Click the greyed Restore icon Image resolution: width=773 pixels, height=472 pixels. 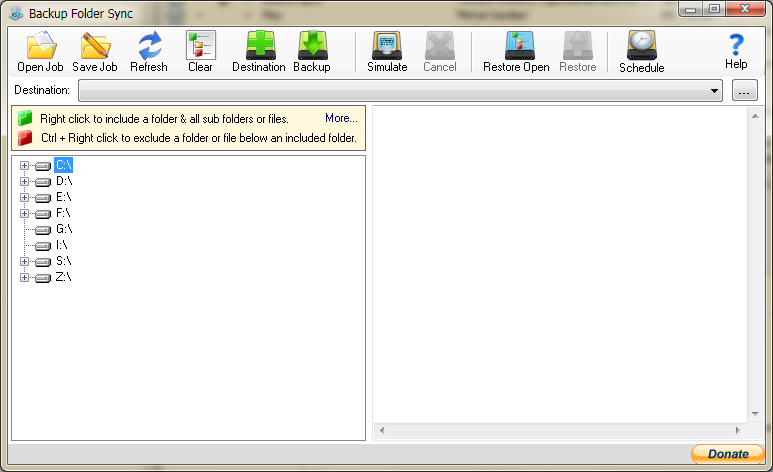coord(578,51)
